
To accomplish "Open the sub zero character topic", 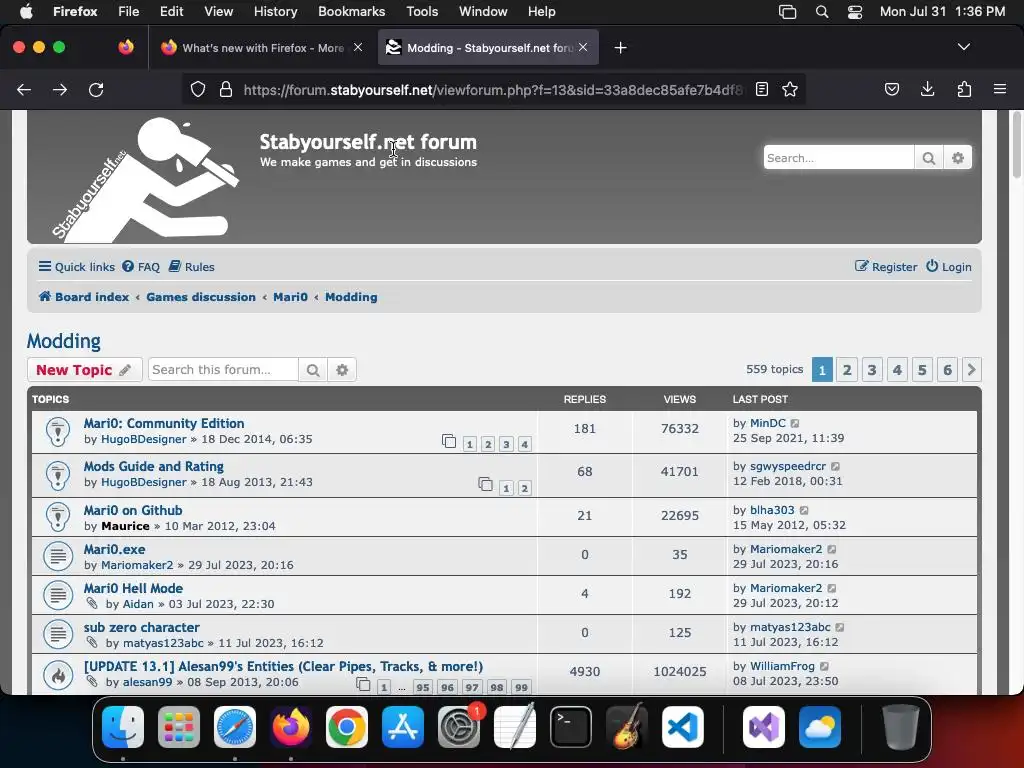I will tap(142, 627).
